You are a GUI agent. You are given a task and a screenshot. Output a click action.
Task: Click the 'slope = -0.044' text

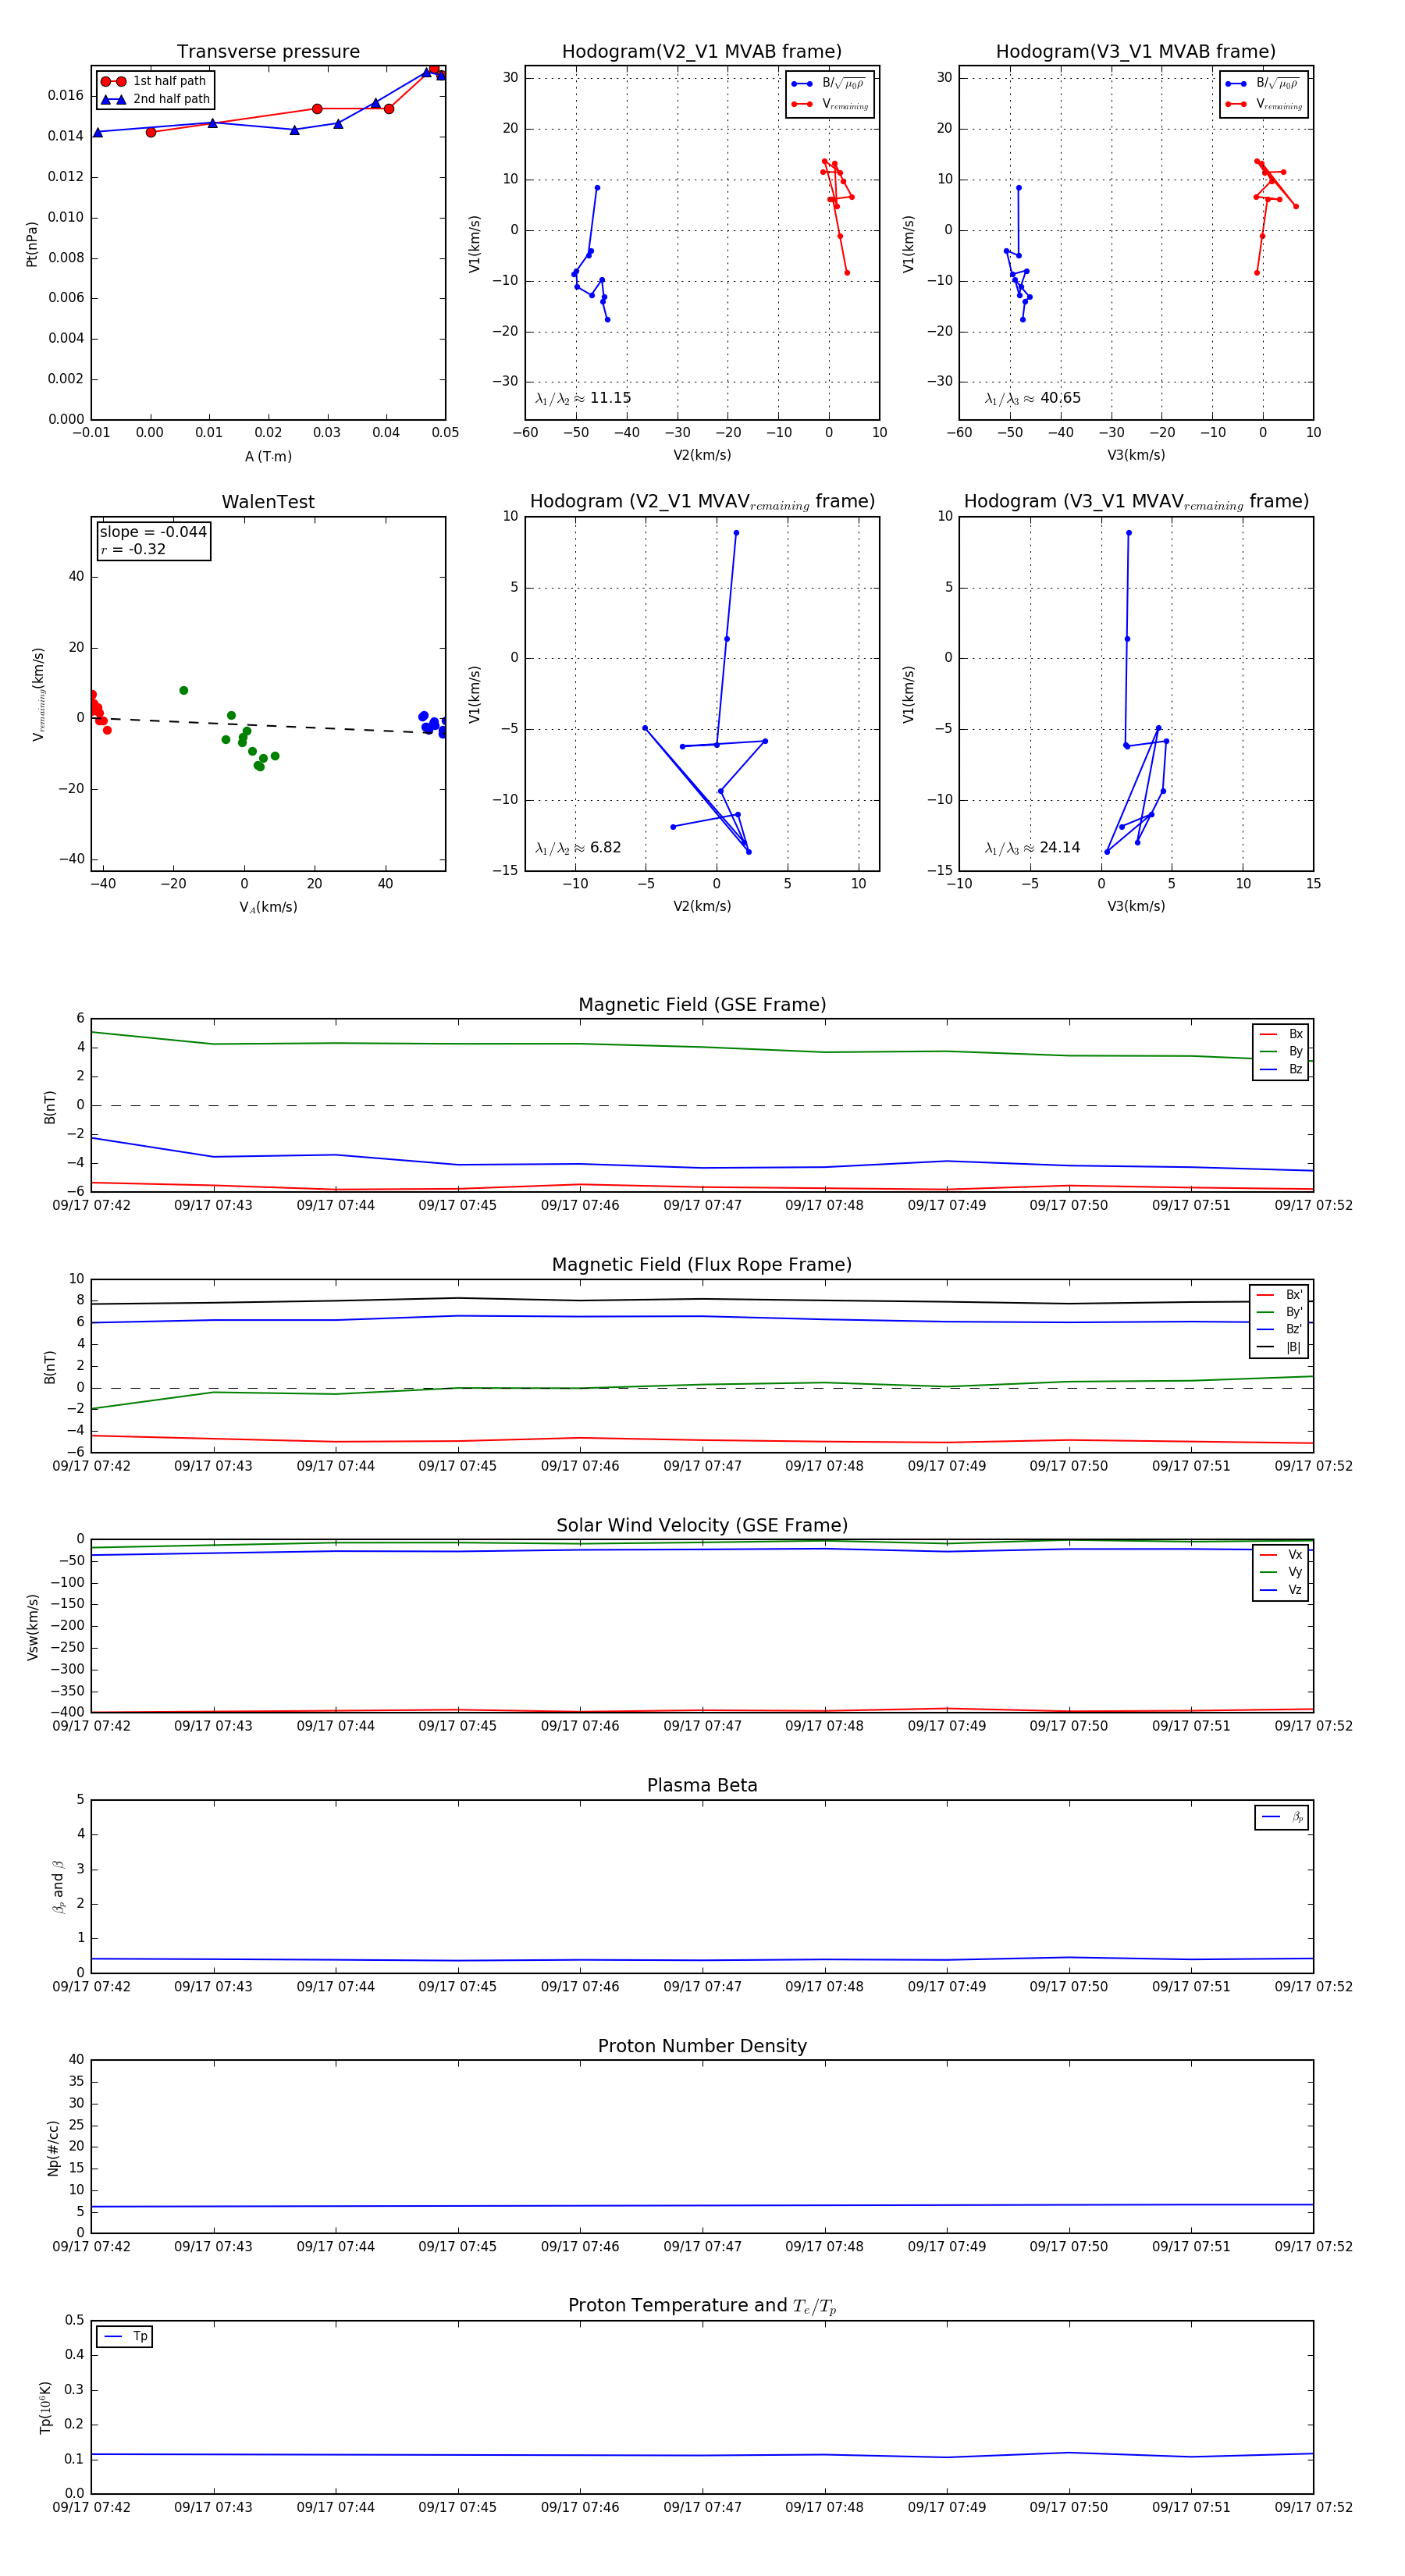pyautogui.click(x=153, y=532)
